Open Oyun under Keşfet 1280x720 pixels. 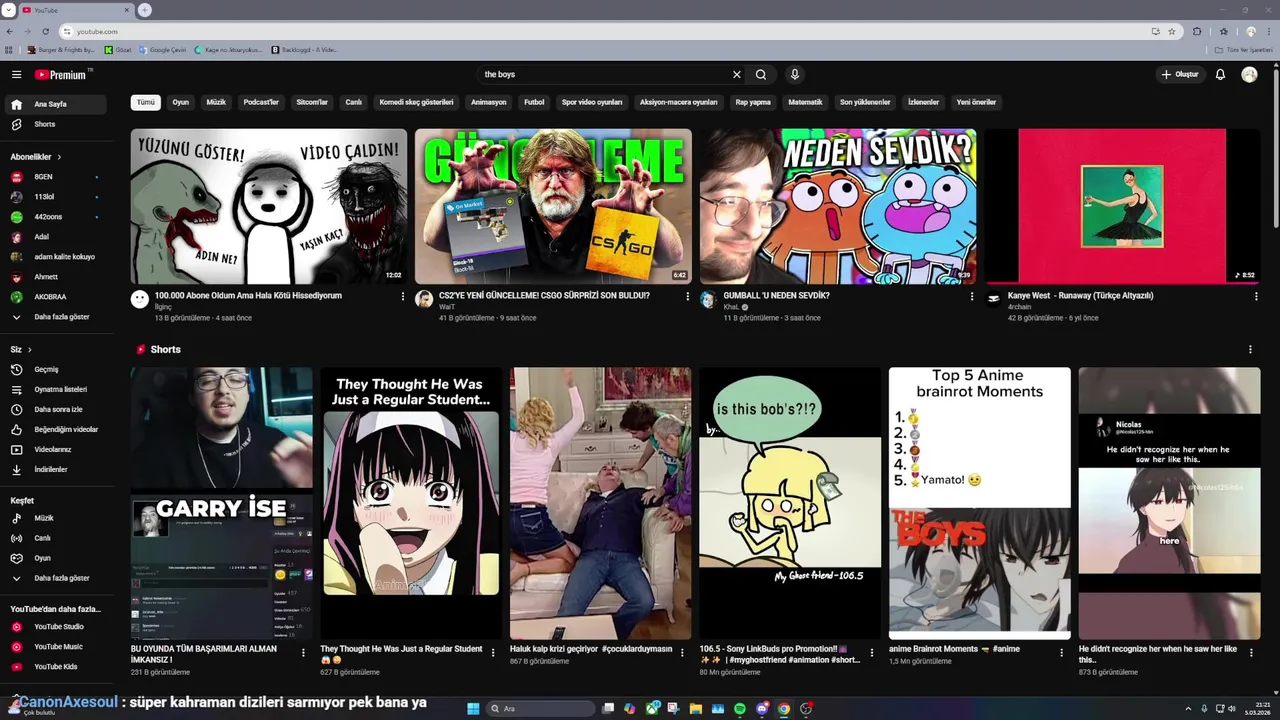(57, 559)
